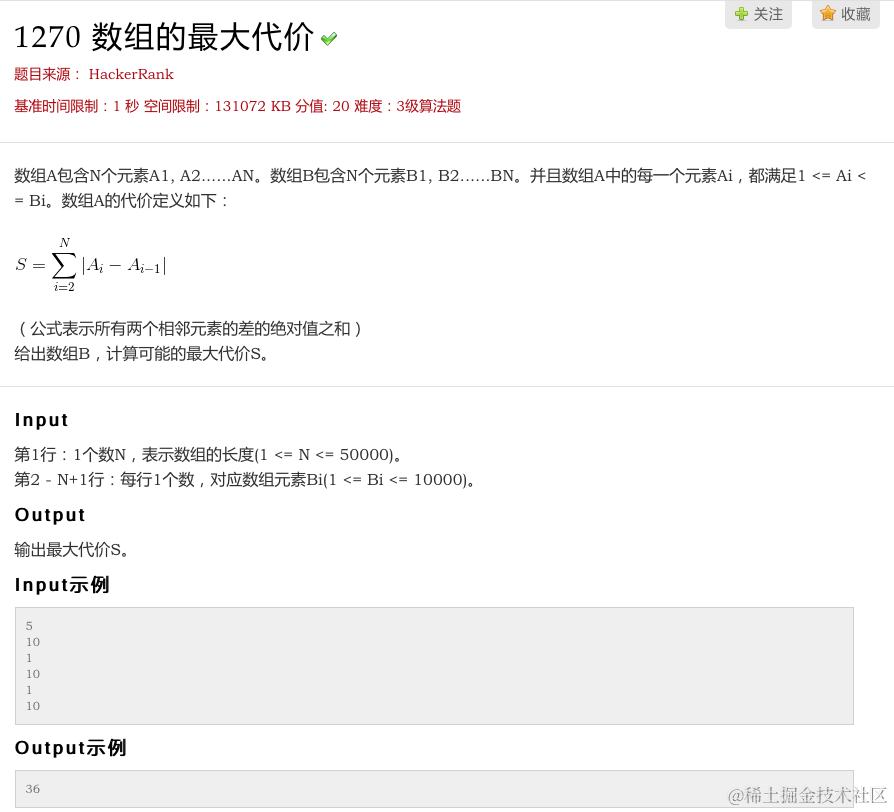Click the green solved checkmark beside the title
The height and width of the screenshot is (812, 894).
click(x=329, y=38)
